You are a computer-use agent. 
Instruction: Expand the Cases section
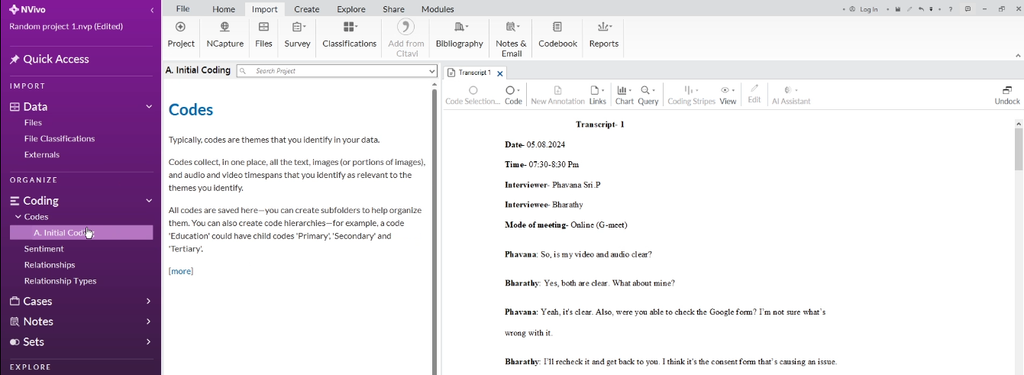coord(149,301)
